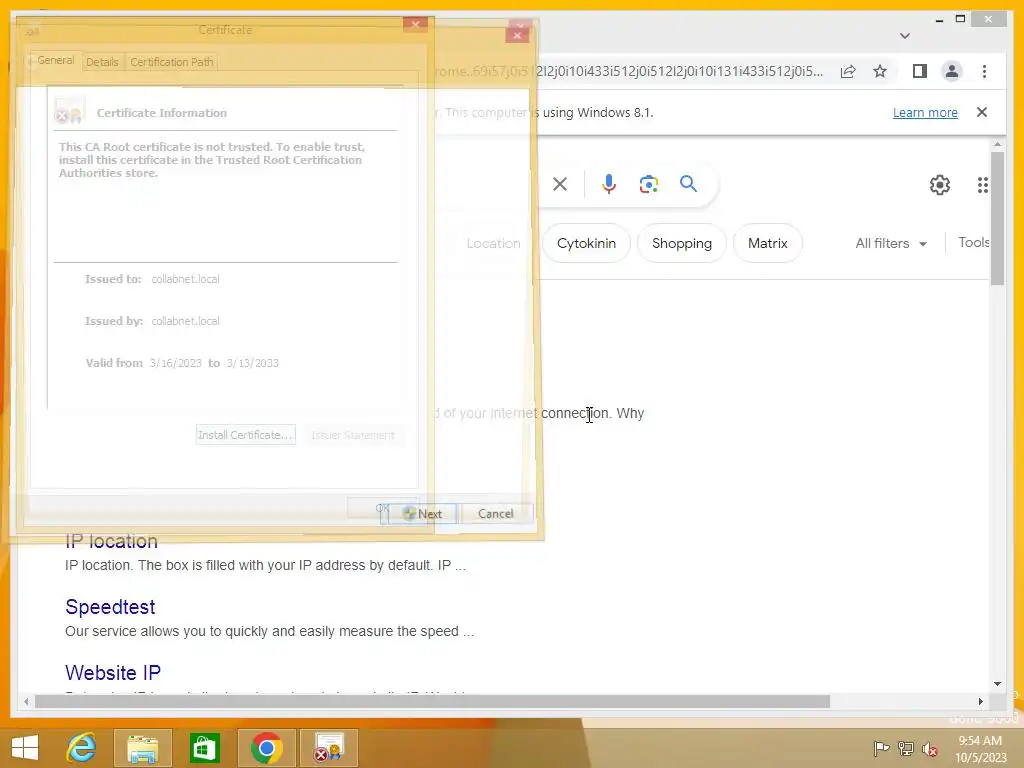Open the Website IP result link
The height and width of the screenshot is (768, 1024).
coord(112,673)
